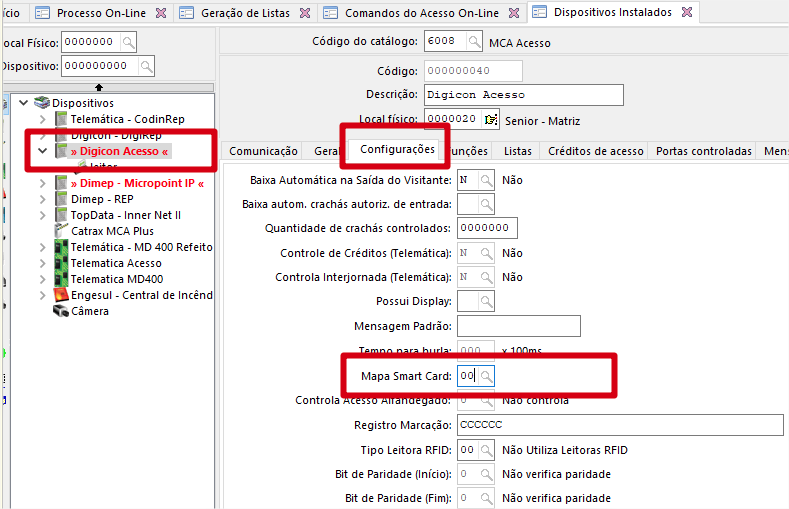Switch to Geração de Listas tab
Viewport: 789px width, 509px height.
click(245, 13)
